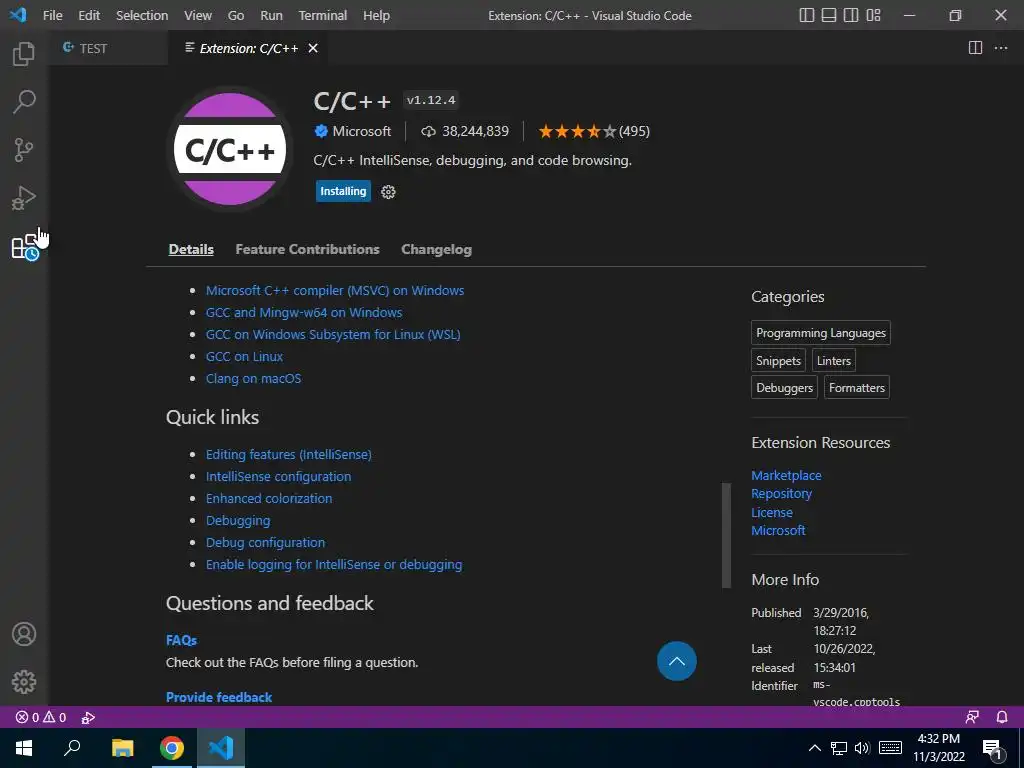Click the scroll-to-top arrow button
This screenshot has width=1024, height=768.
click(x=677, y=661)
